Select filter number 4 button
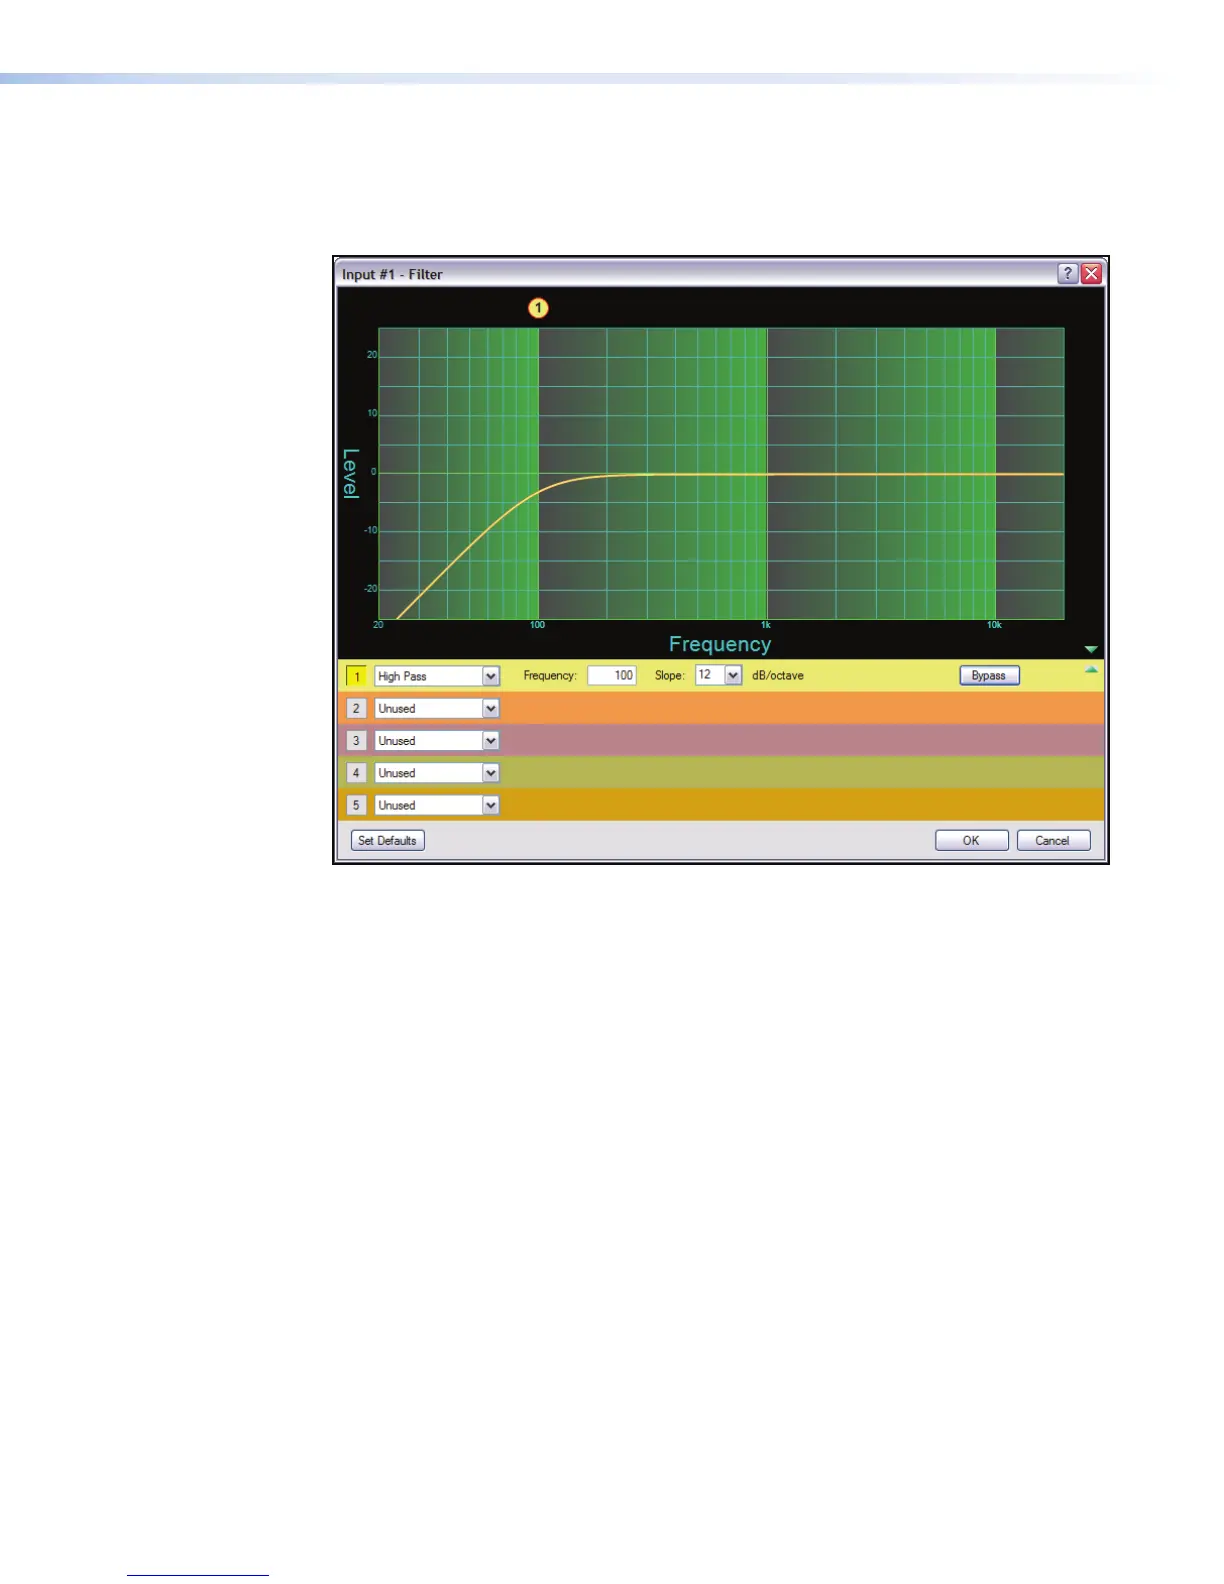 click(x=356, y=773)
